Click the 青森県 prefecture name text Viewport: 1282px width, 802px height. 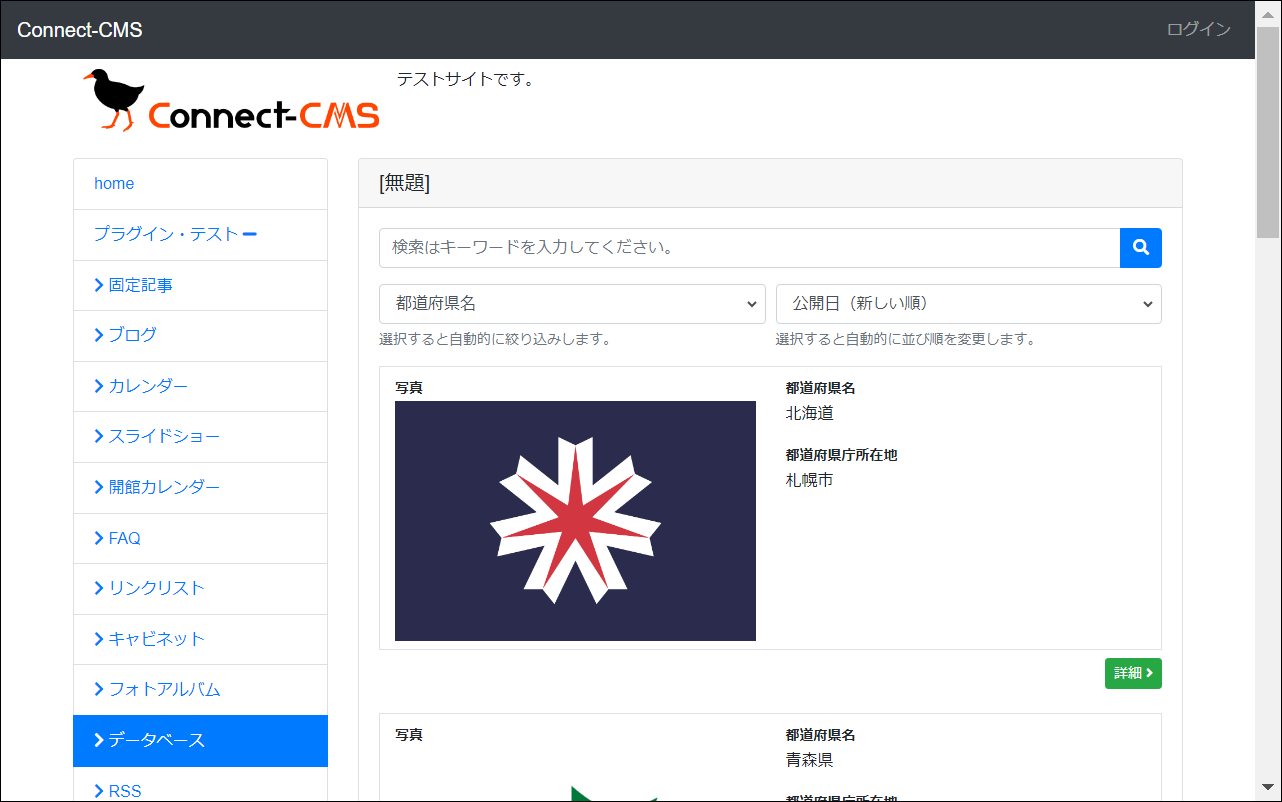click(810, 760)
